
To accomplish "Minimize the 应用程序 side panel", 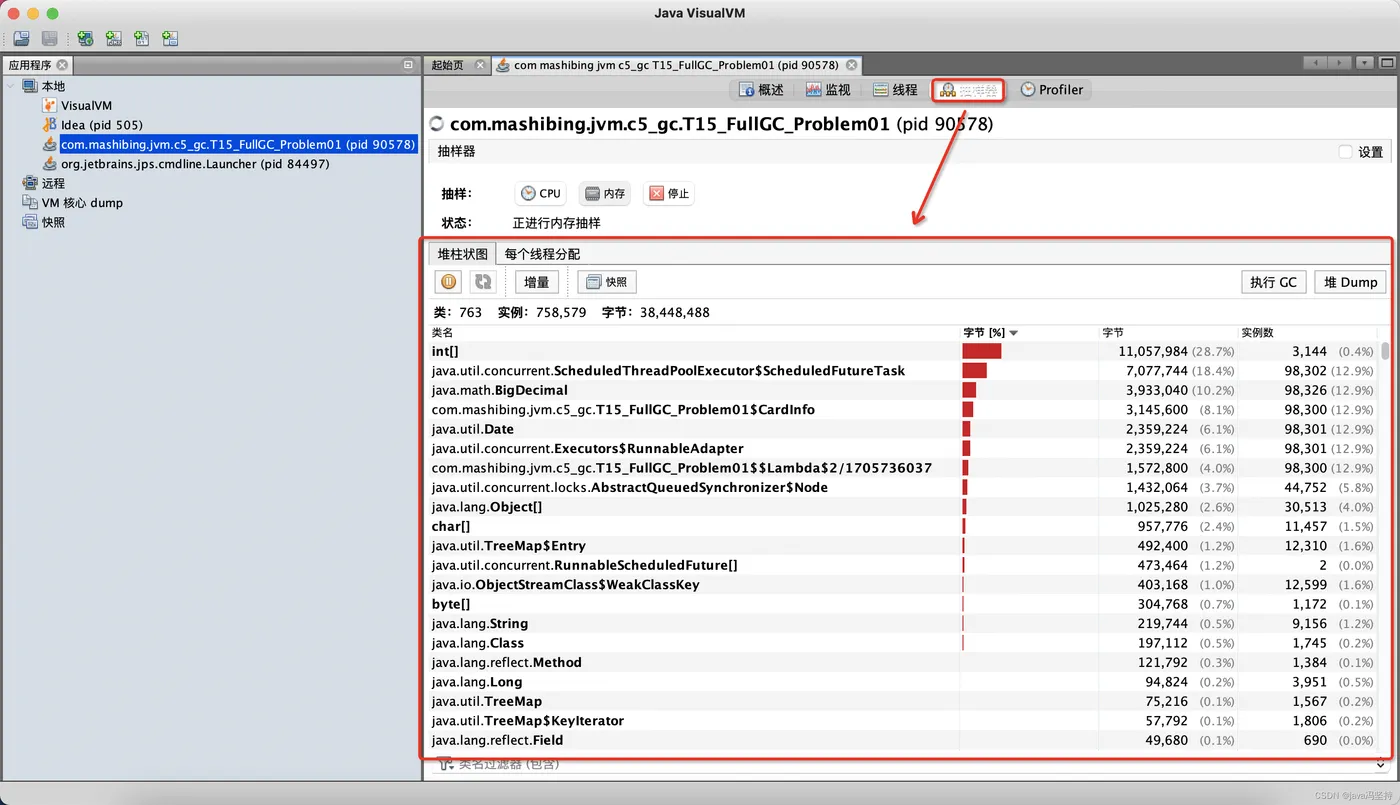I will [x=408, y=65].
